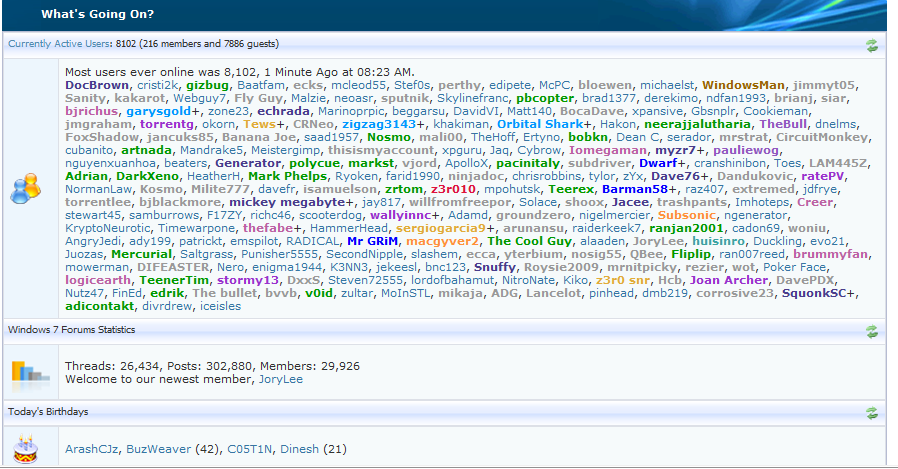This screenshot has width=898, height=469.
Task: Select user neerajjalutharia
Action: pos(697,124)
